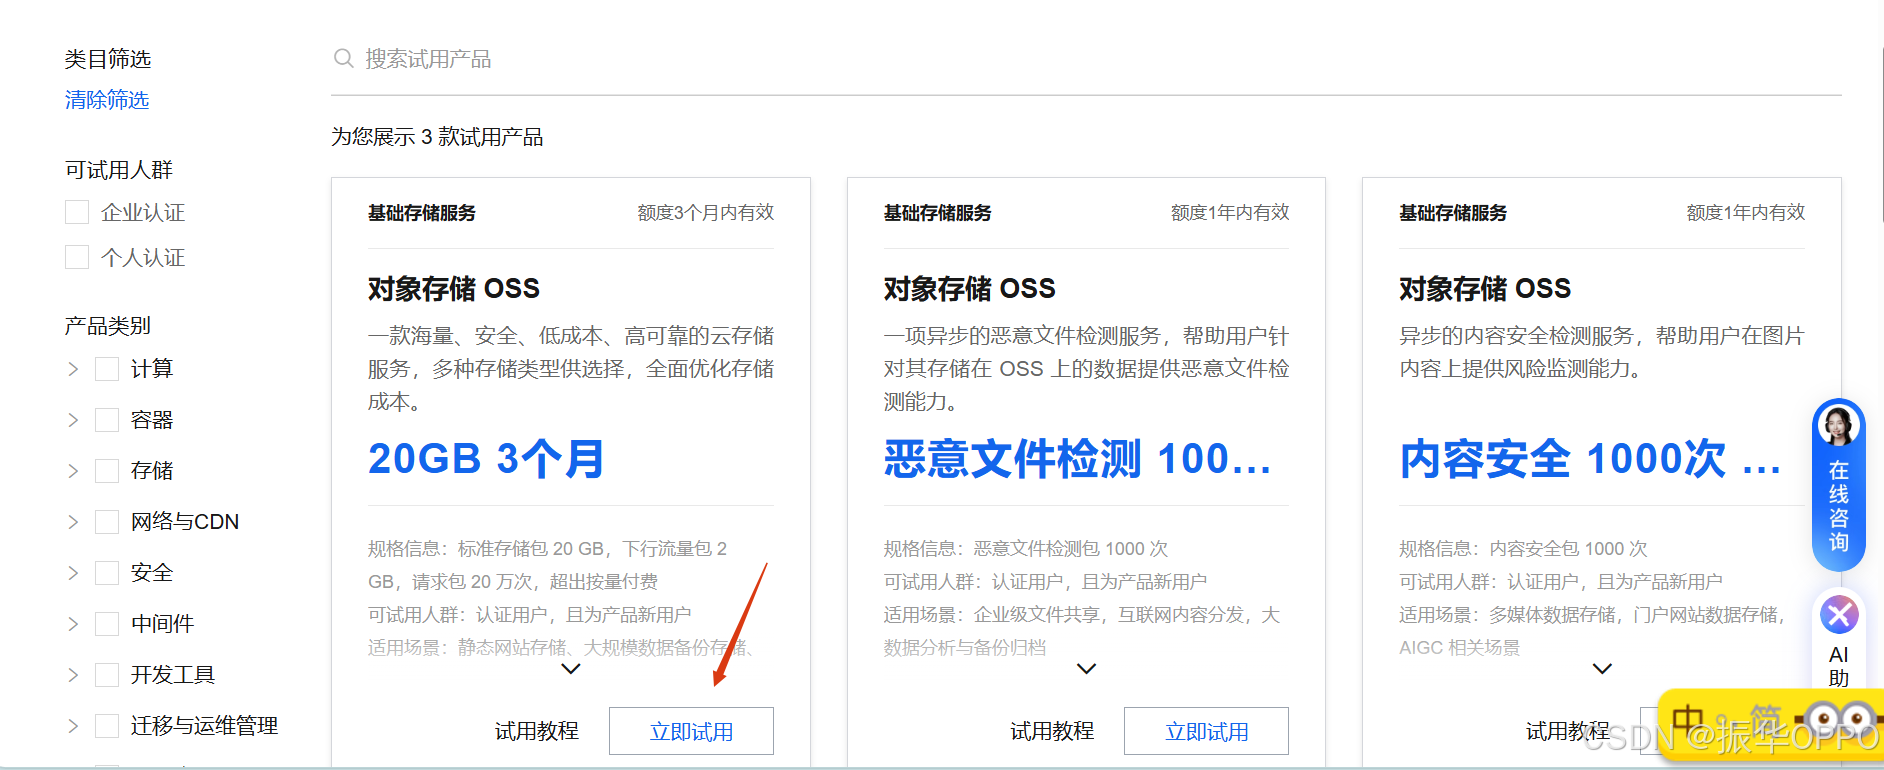Open the AI assistant icon
This screenshot has height=770, width=1884.
(1839, 615)
